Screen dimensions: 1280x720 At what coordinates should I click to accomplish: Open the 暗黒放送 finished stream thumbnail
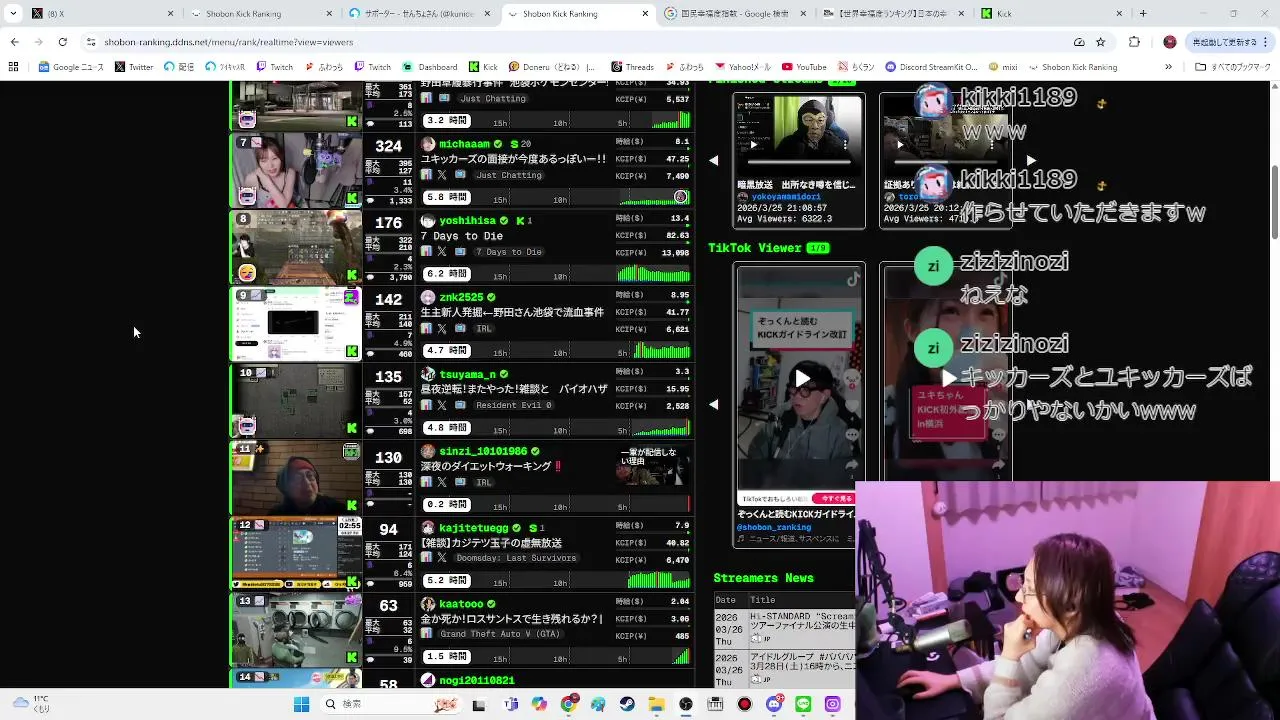pyautogui.click(x=799, y=135)
